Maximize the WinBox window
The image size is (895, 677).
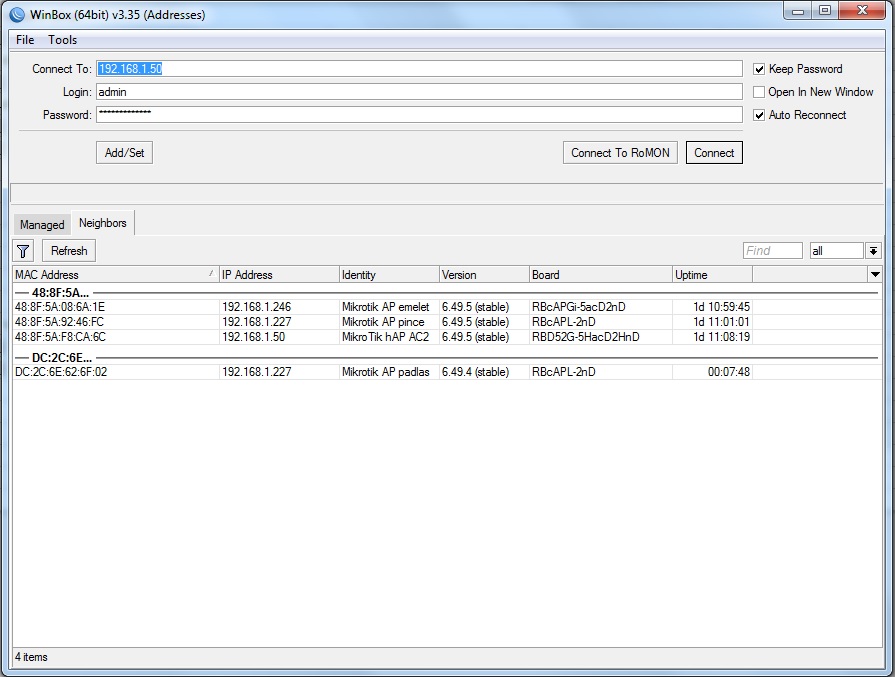(x=825, y=11)
